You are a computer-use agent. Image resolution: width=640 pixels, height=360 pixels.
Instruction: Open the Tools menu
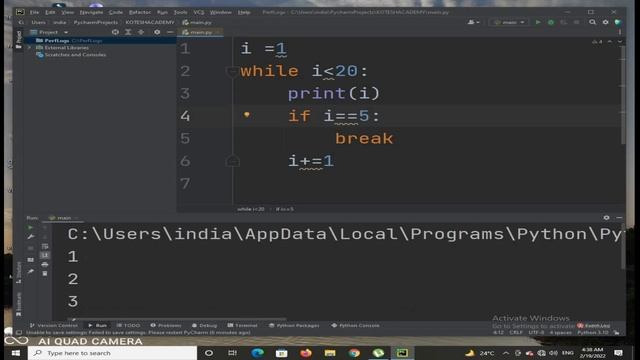pos(180,12)
